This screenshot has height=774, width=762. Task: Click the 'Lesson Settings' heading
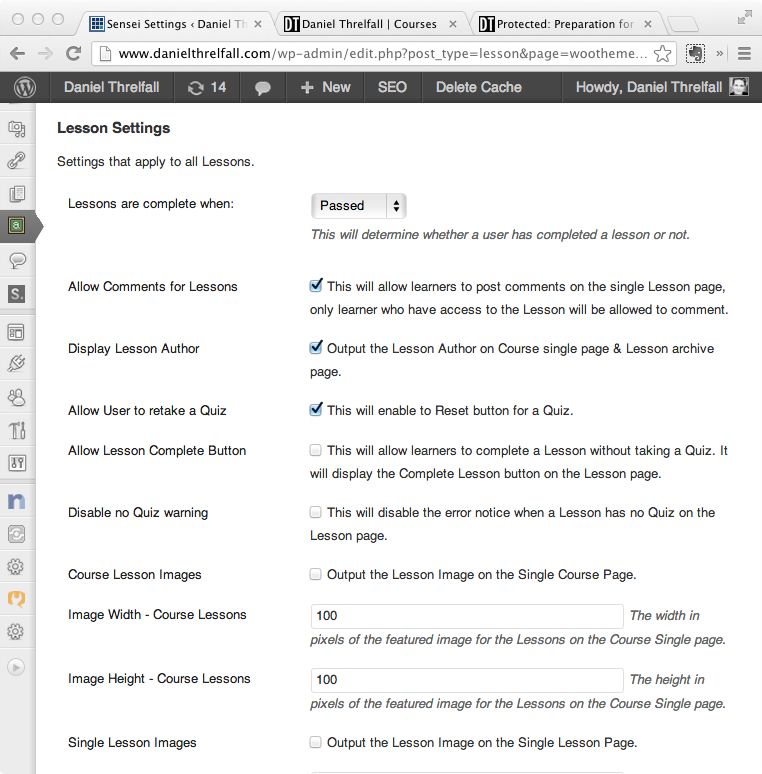[114, 128]
